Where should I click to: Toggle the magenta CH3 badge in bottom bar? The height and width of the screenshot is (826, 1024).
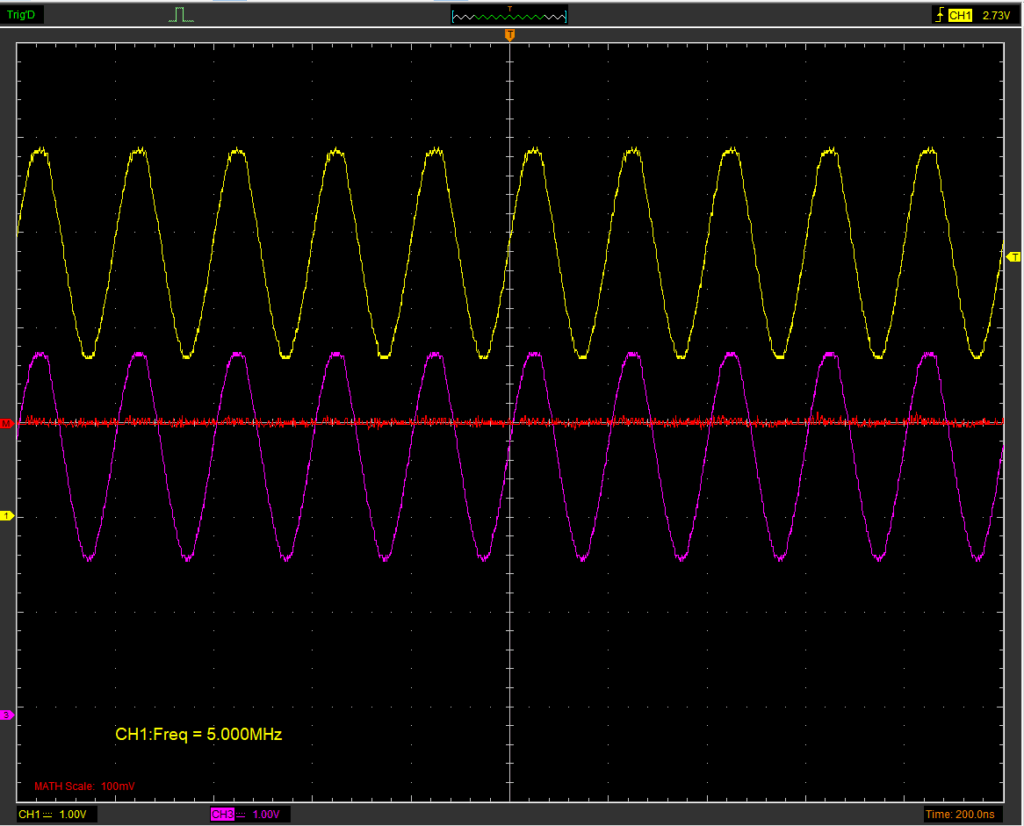tap(223, 815)
